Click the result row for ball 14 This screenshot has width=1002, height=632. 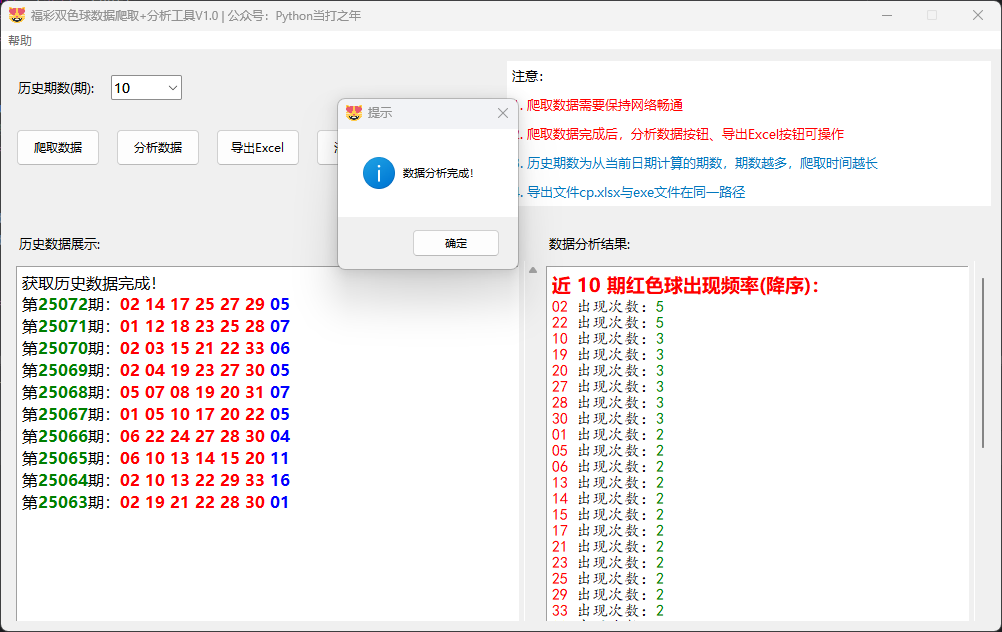(608, 498)
